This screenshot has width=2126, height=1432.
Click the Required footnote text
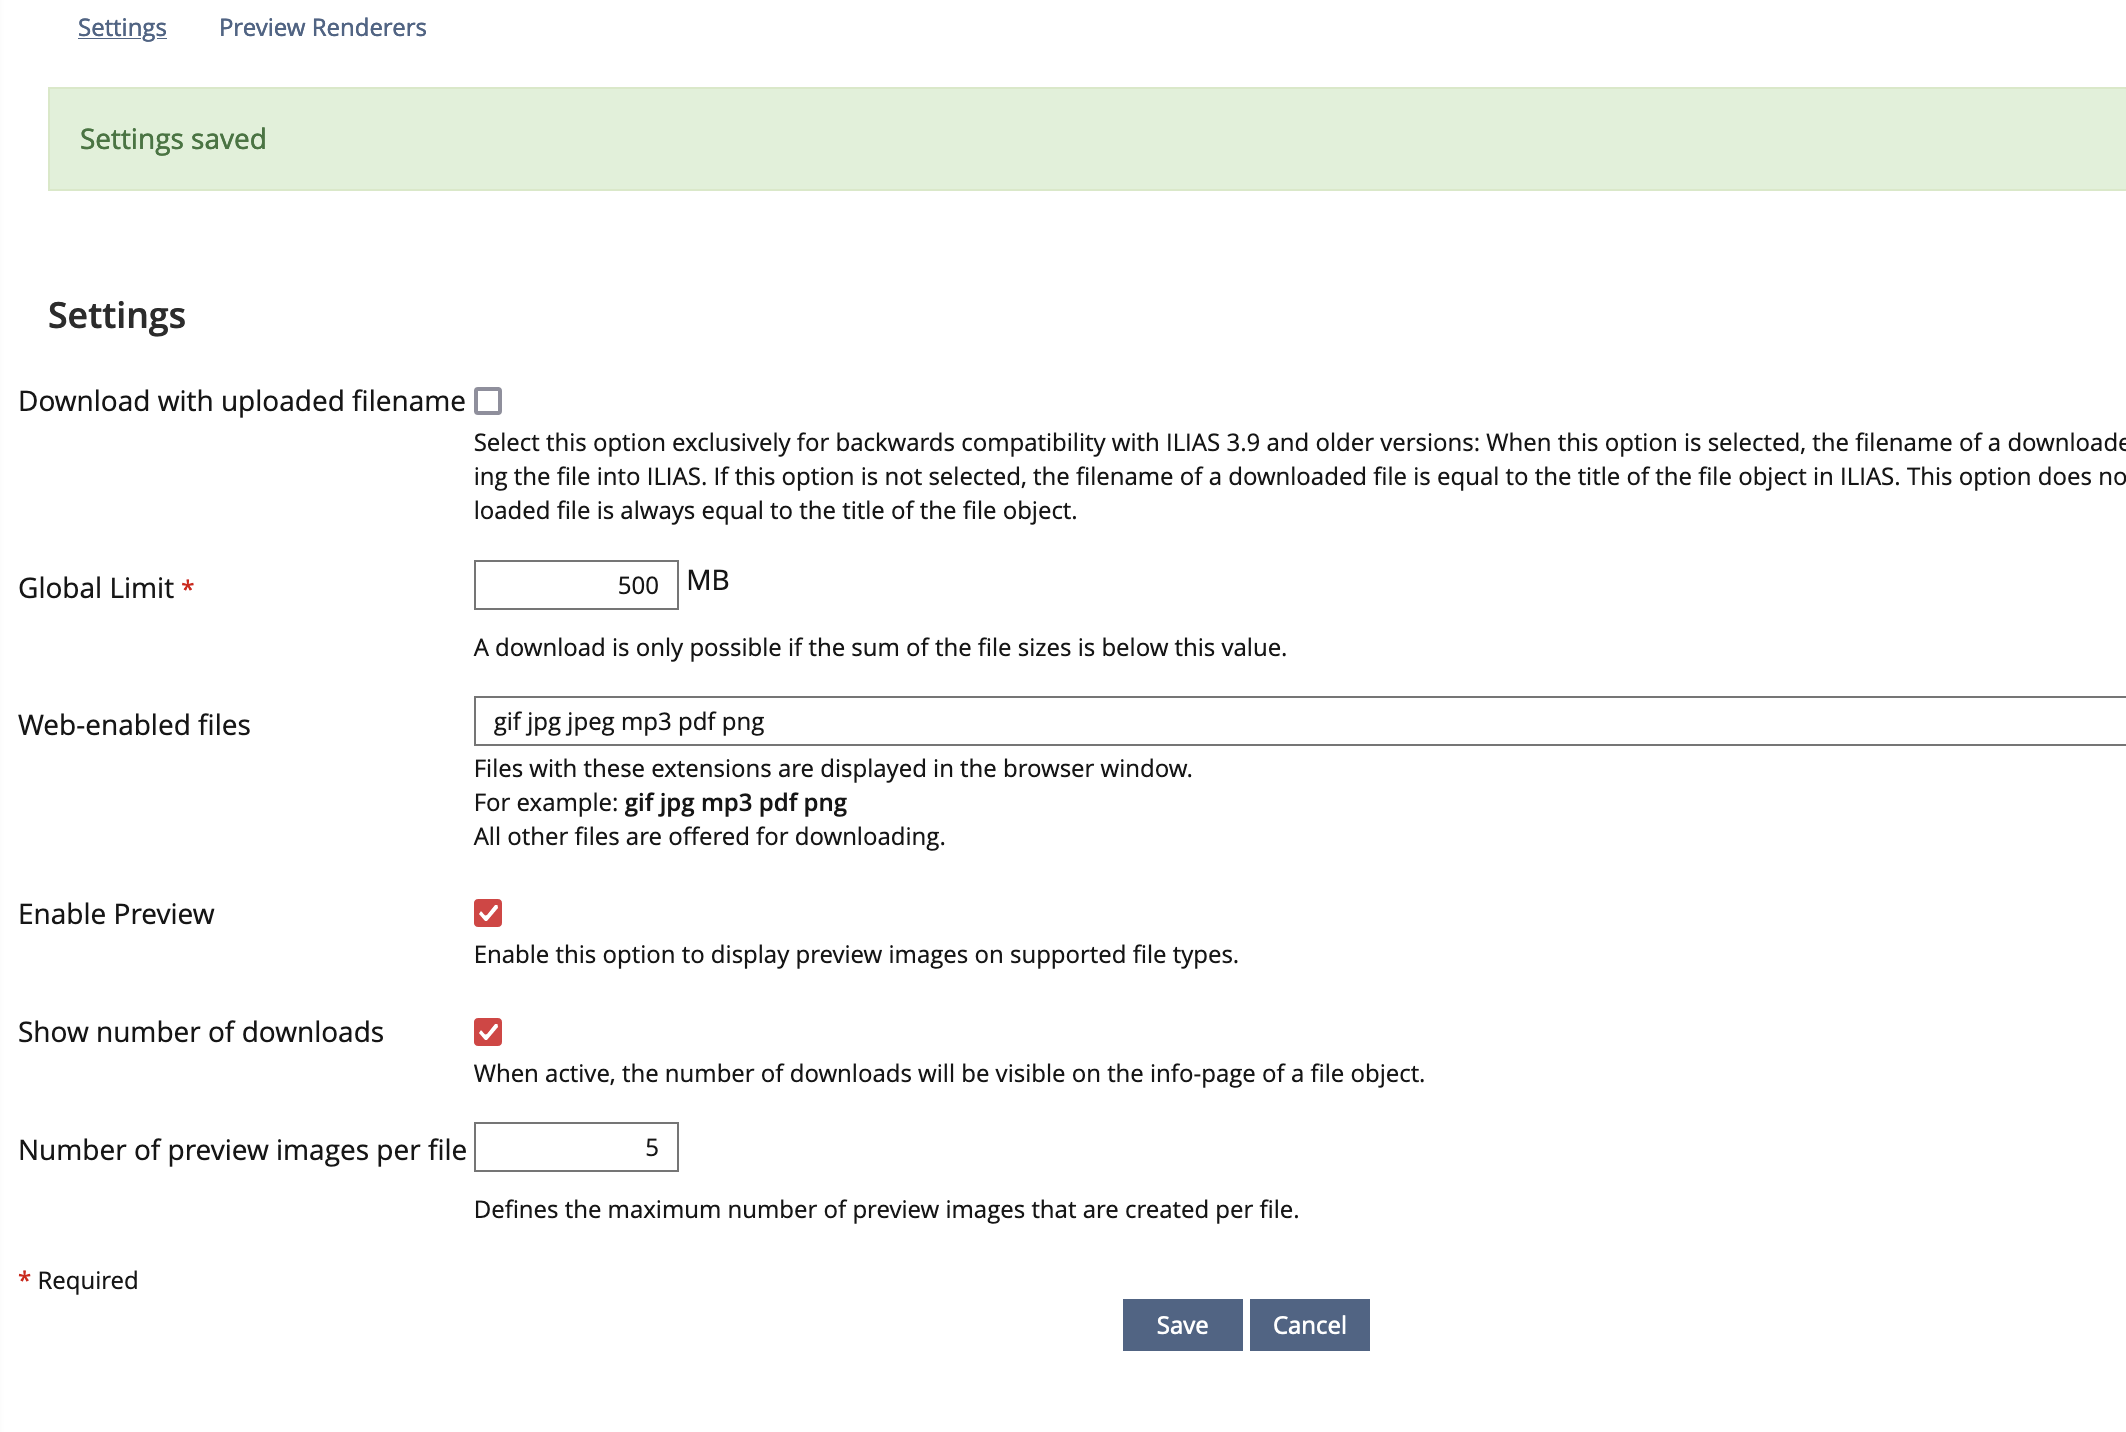click(x=87, y=1280)
